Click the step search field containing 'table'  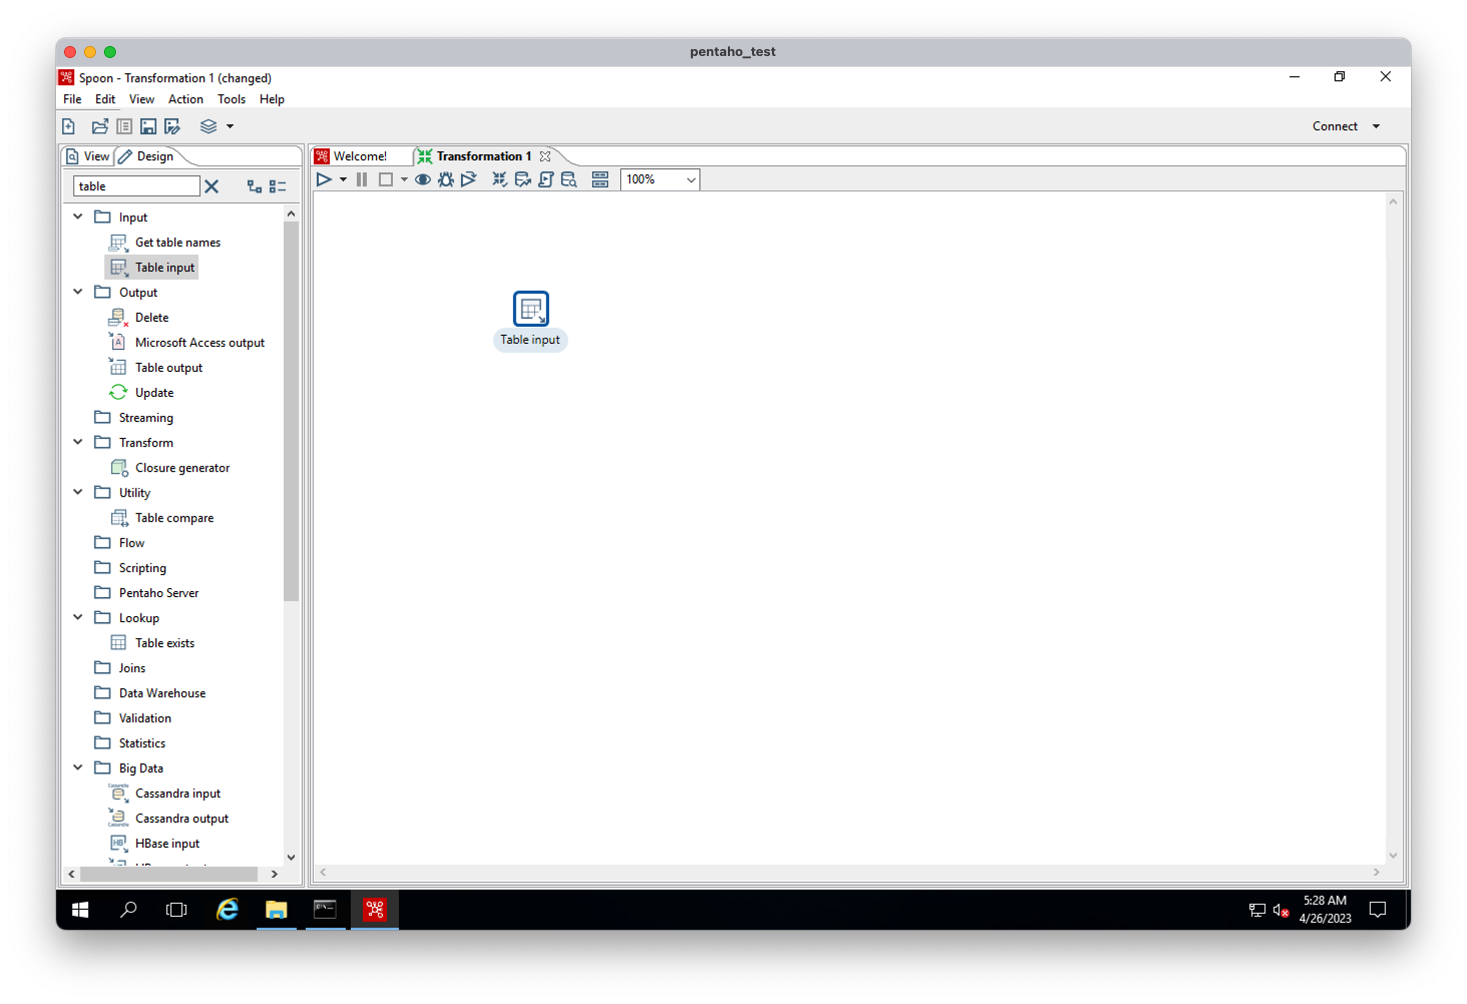[x=137, y=187]
